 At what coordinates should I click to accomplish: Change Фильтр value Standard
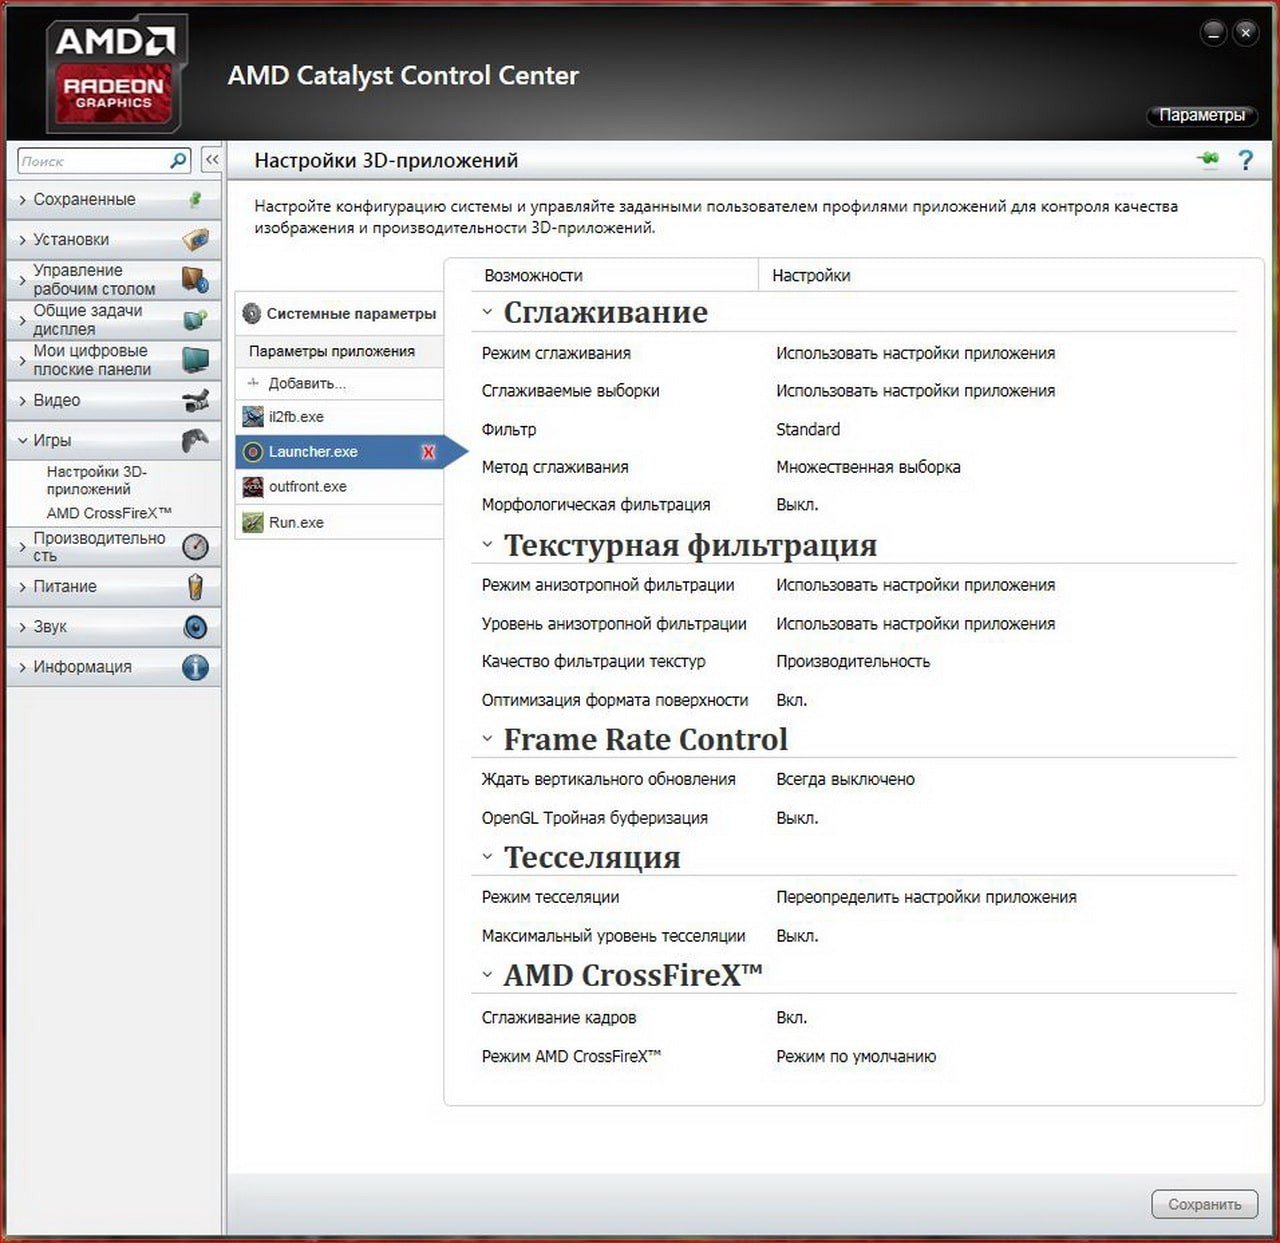coord(808,429)
